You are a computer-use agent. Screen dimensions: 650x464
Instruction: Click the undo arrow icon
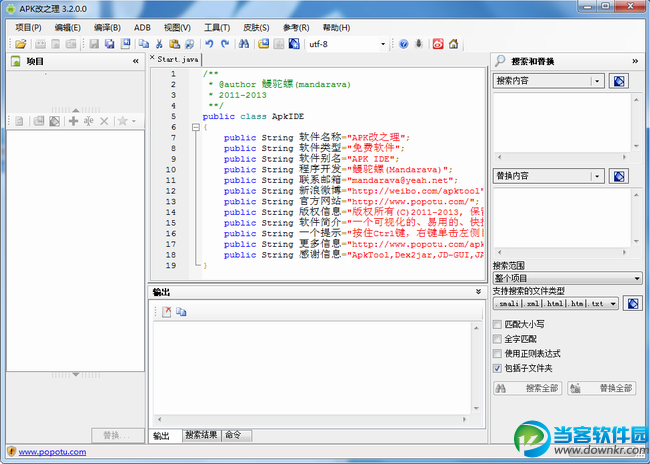click(x=209, y=44)
